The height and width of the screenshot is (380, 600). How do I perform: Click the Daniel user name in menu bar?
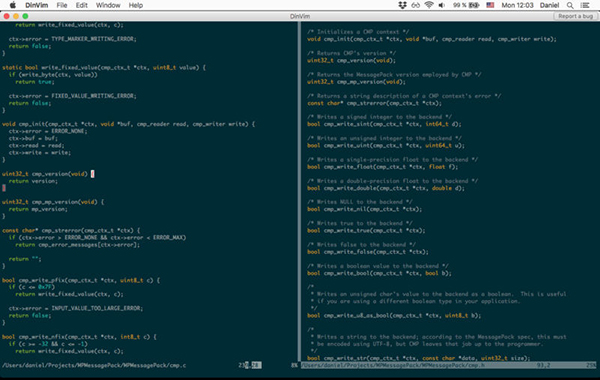click(549, 5)
